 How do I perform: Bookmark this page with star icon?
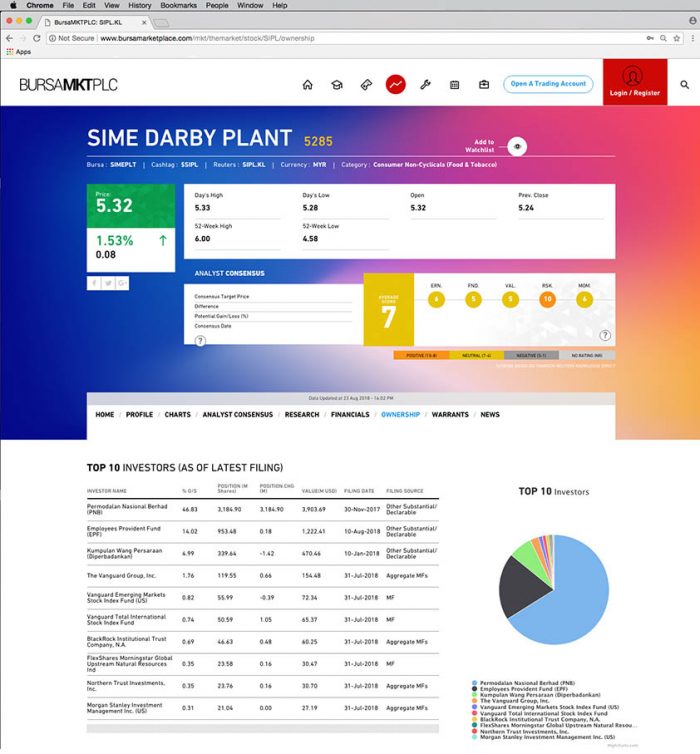tap(666, 38)
